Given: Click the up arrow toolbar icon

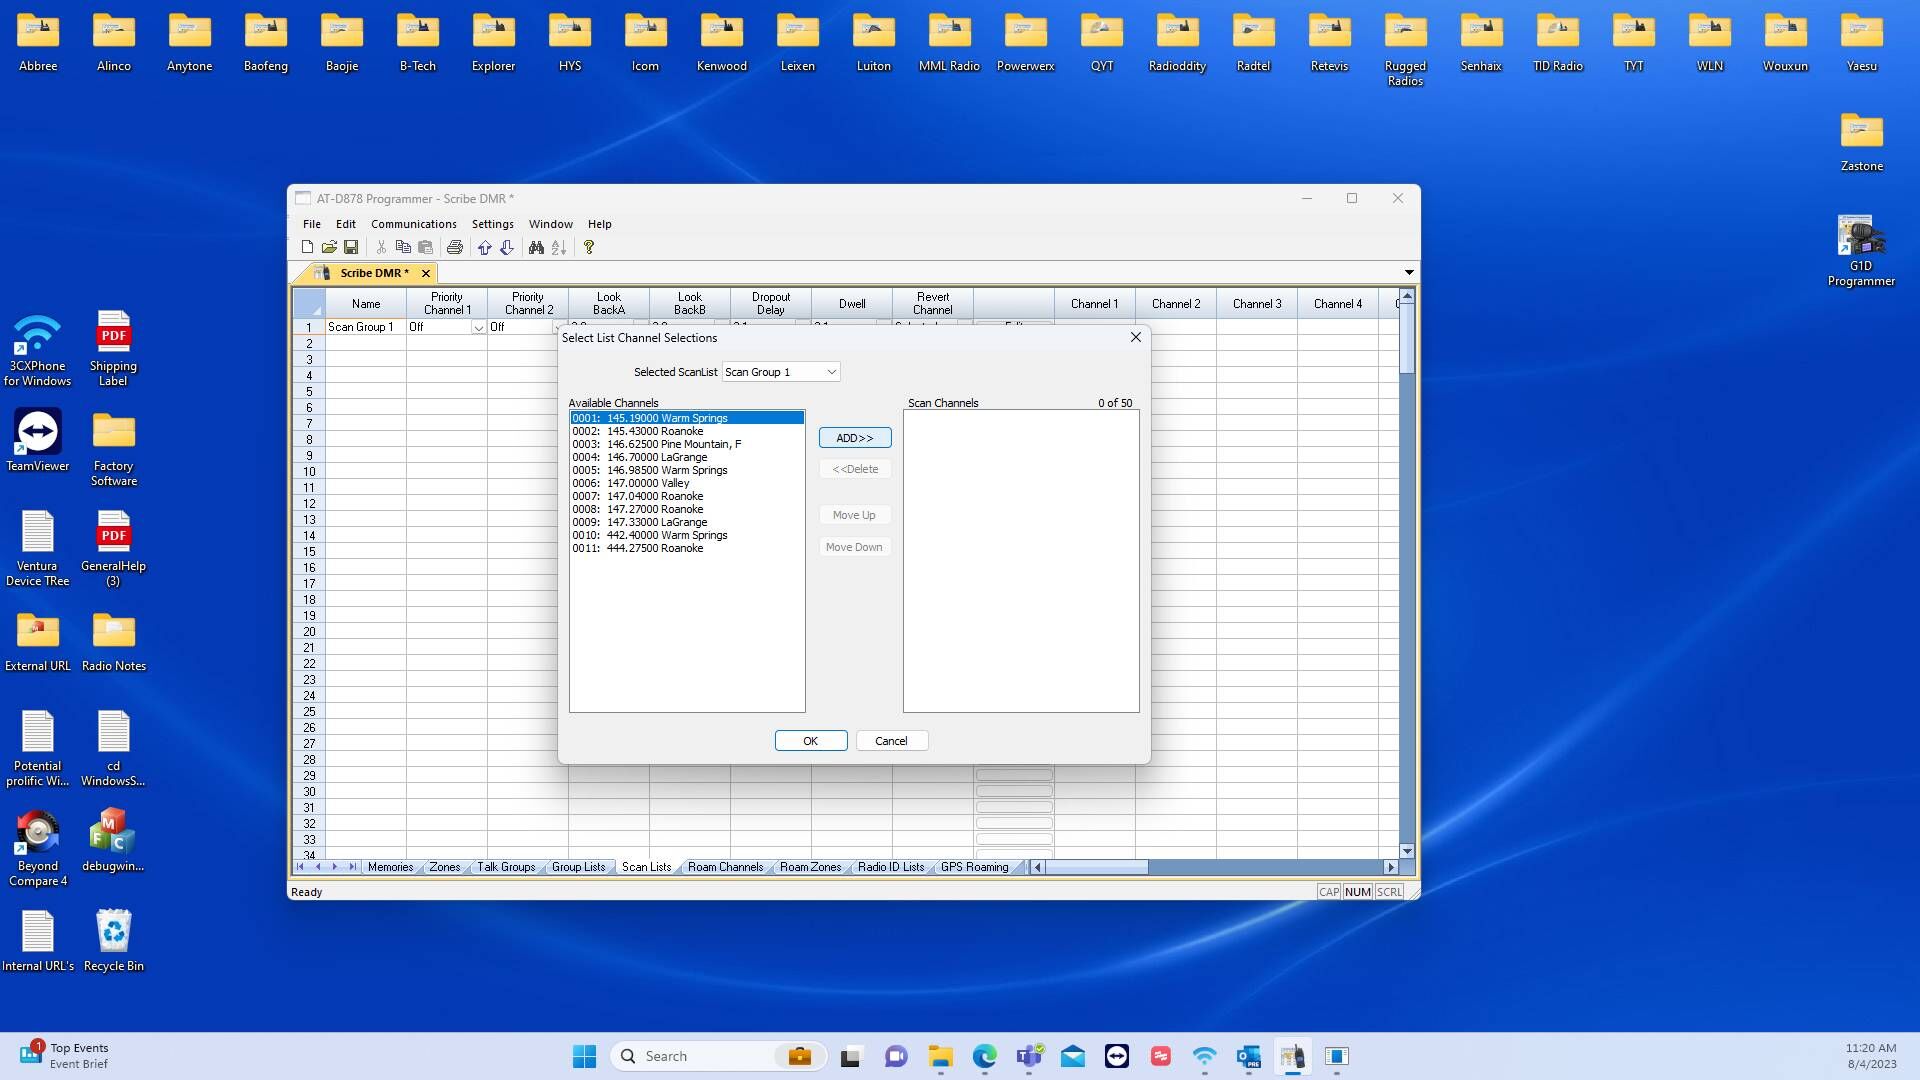Looking at the screenshot, I should pos(485,247).
